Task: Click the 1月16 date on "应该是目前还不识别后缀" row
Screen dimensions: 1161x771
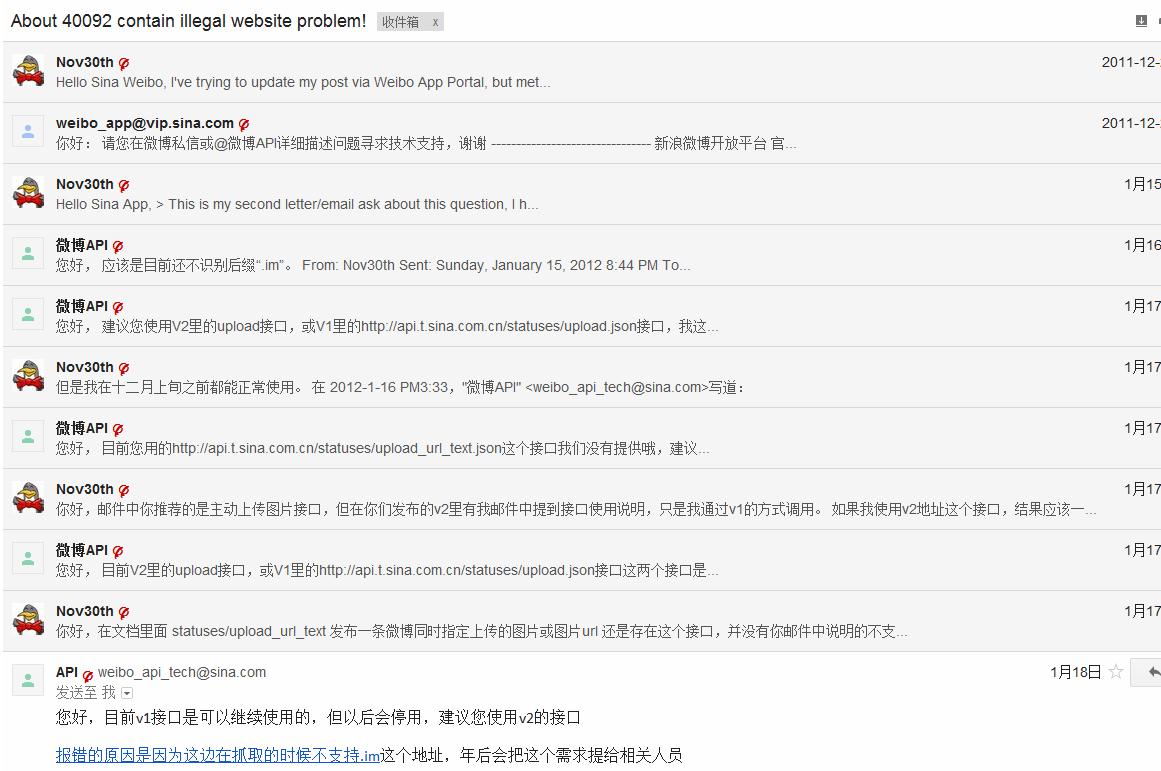Action: 1142,245
